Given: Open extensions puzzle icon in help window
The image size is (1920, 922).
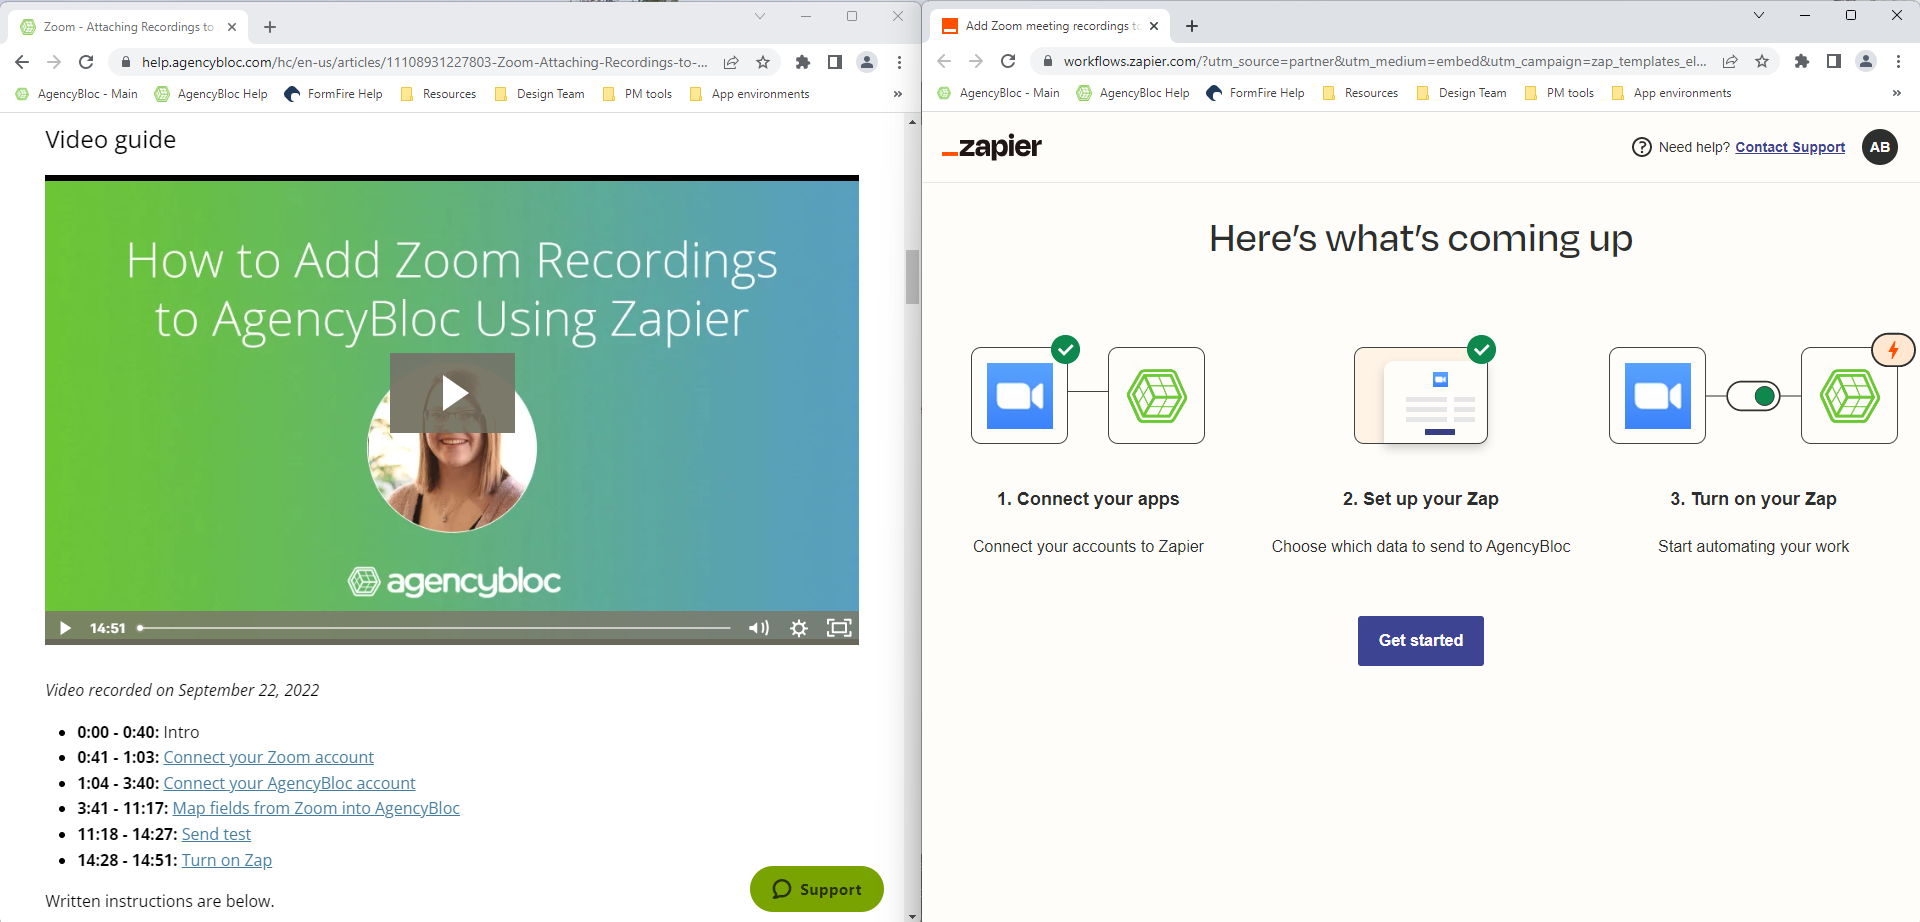Looking at the screenshot, I should pyautogui.click(x=803, y=62).
